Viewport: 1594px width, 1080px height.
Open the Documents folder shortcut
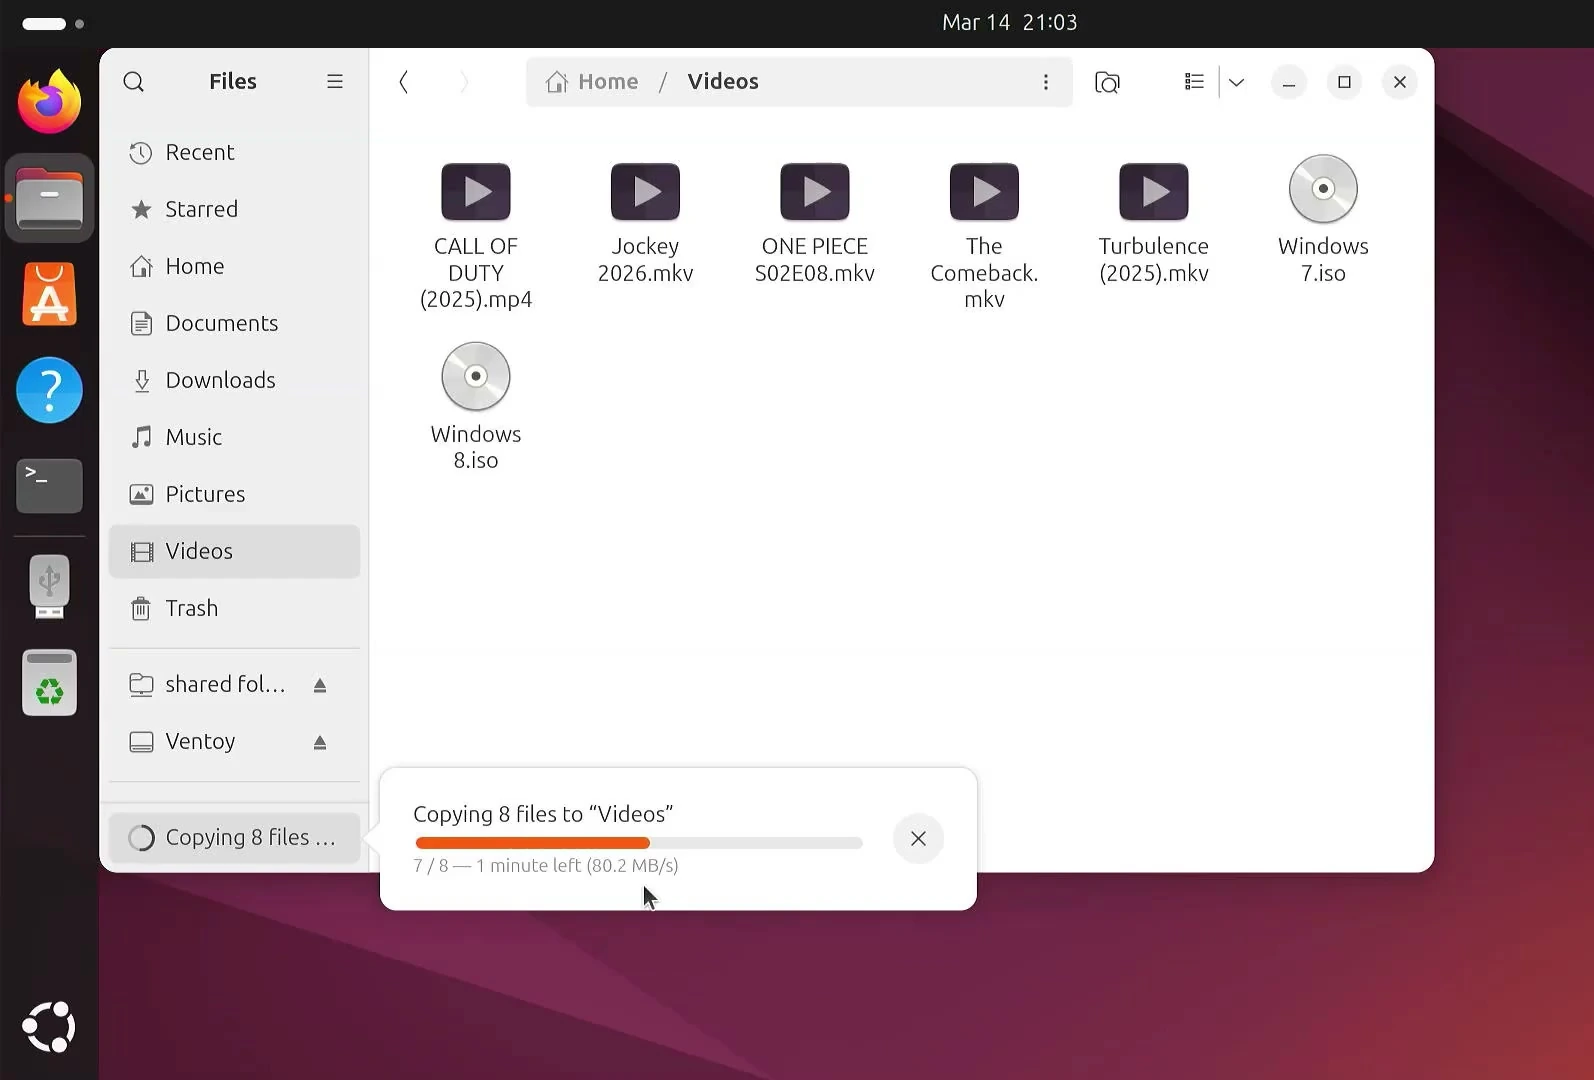(x=234, y=323)
